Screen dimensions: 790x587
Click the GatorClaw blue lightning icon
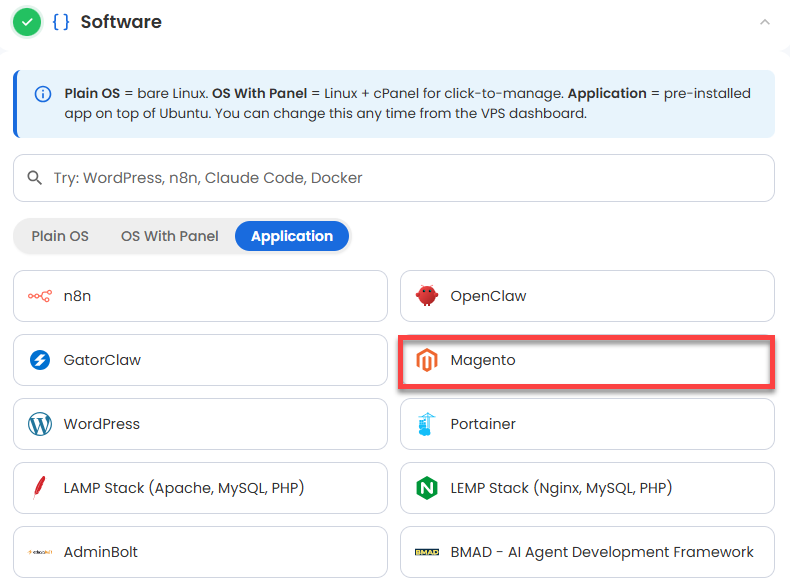[x=40, y=360]
